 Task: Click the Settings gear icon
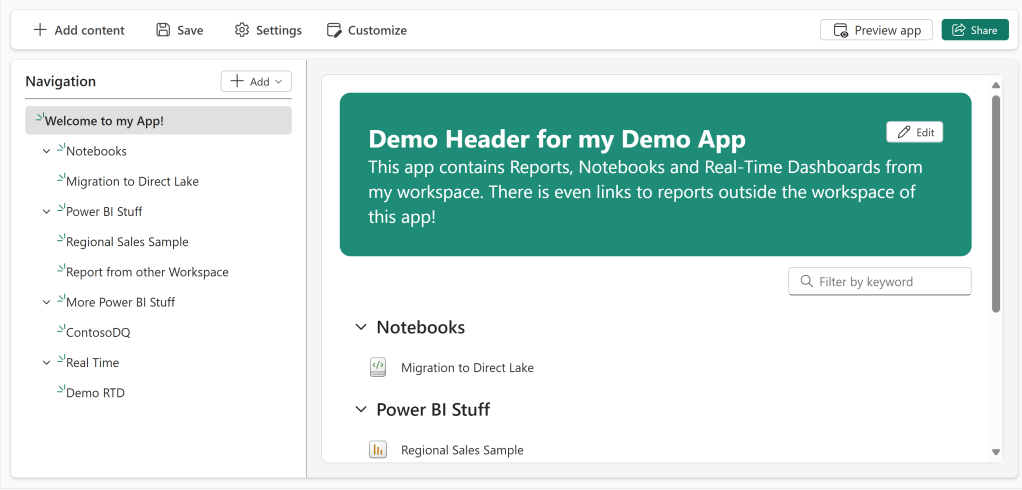242,30
